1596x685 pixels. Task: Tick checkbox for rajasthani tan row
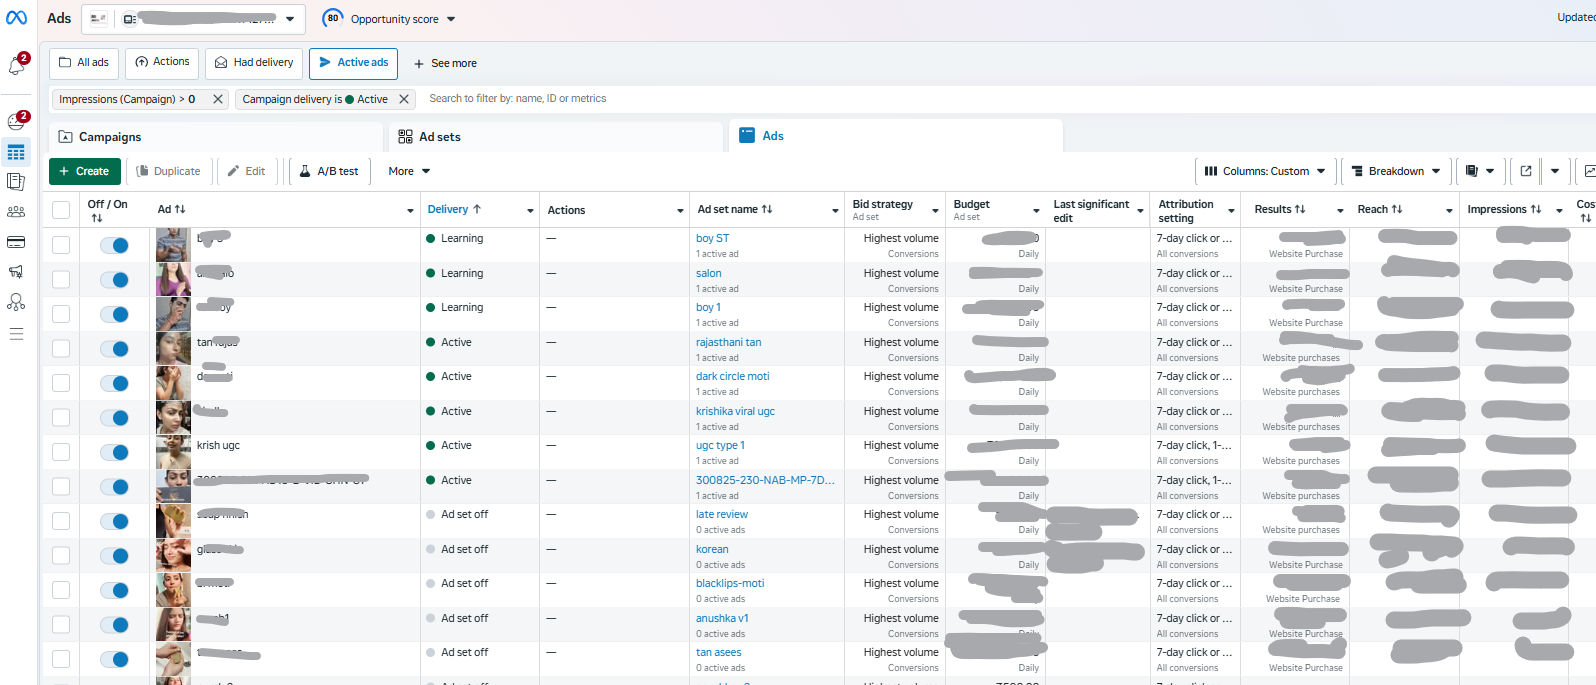[x=61, y=348]
